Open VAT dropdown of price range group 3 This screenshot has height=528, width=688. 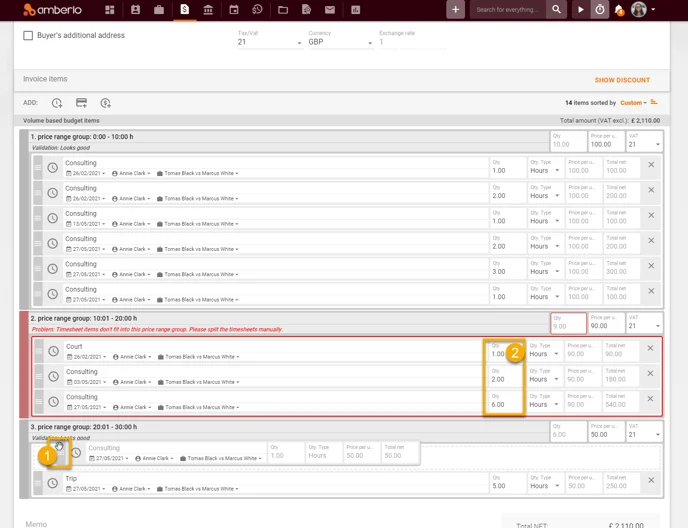coord(644,431)
